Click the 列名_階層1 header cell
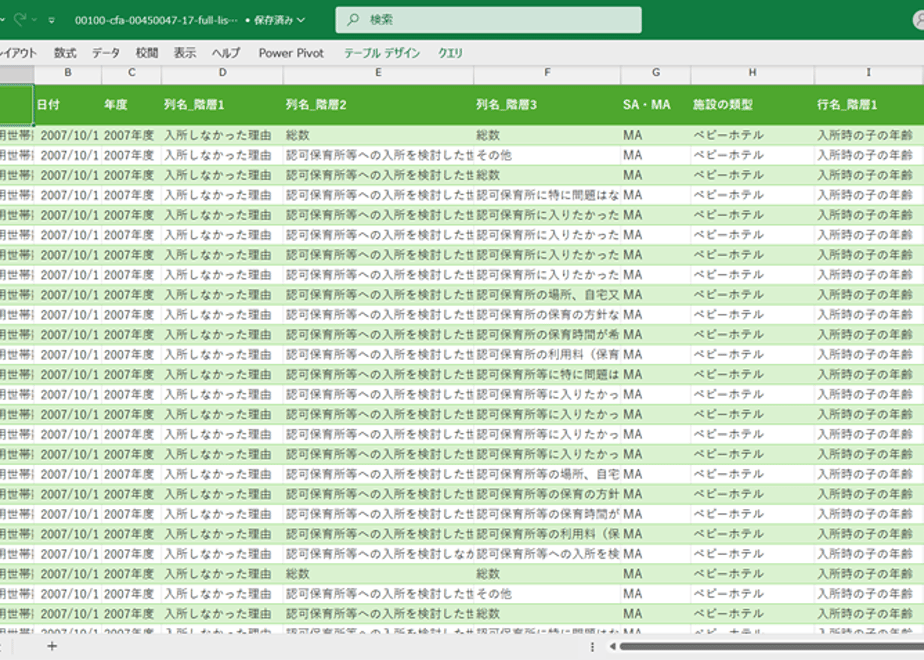924x660 pixels. (x=222, y=105)
